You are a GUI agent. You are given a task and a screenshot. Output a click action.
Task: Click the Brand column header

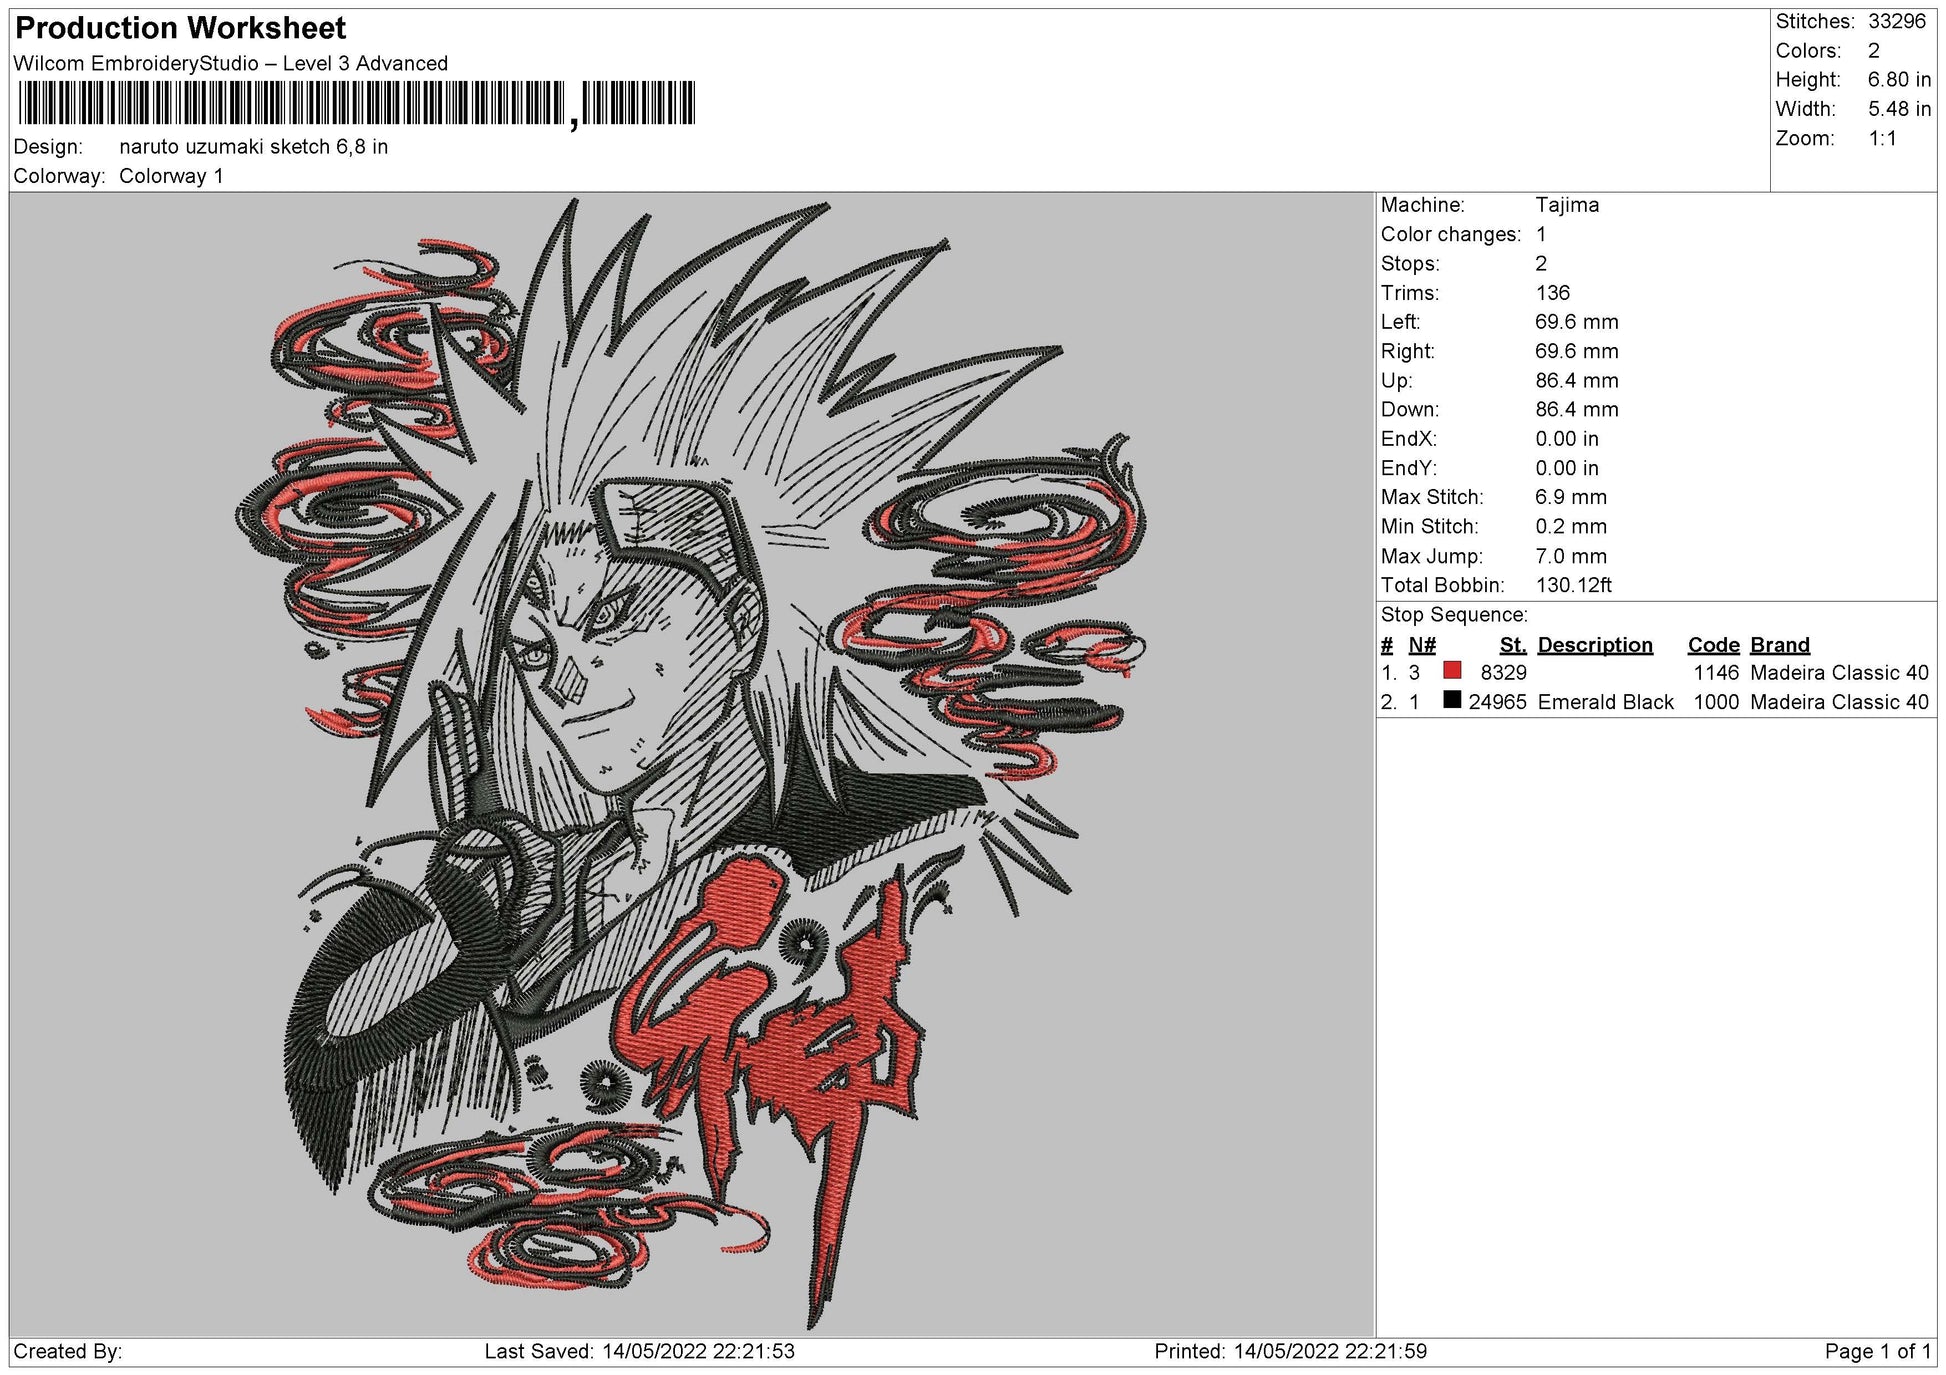1779,645
